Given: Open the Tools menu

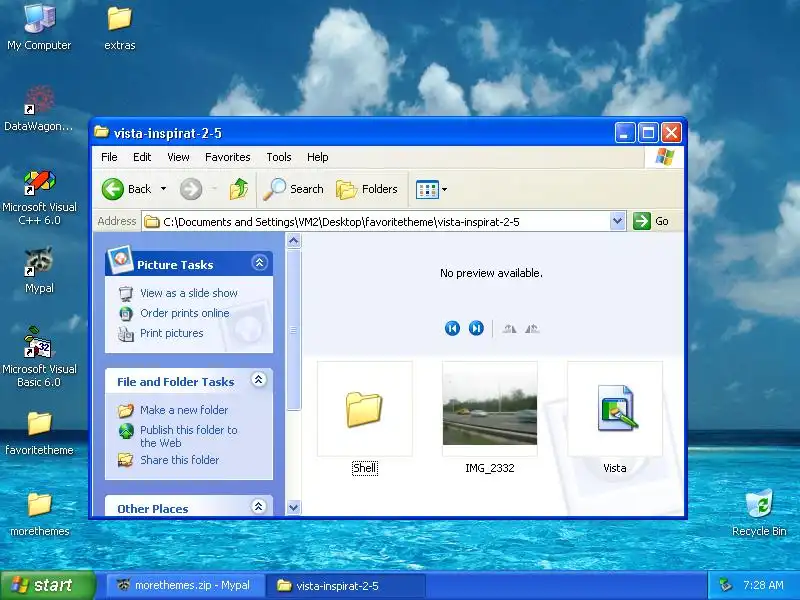Looking at the screenshot, I should [x=279, y=157].
